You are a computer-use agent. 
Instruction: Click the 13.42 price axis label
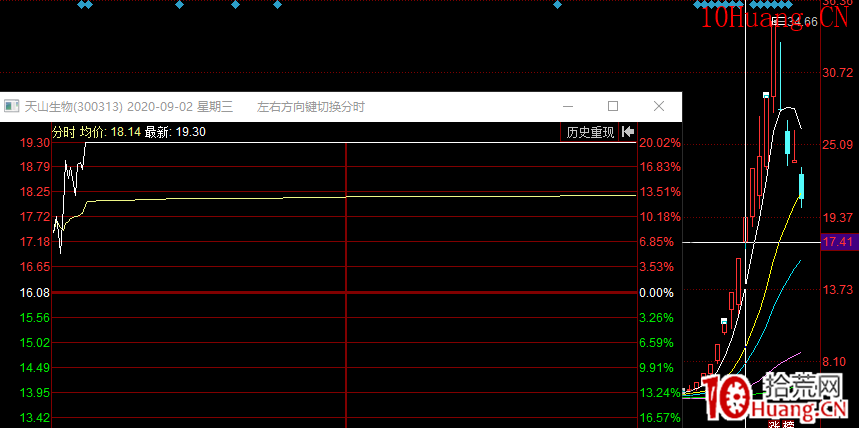pos(35,418)
